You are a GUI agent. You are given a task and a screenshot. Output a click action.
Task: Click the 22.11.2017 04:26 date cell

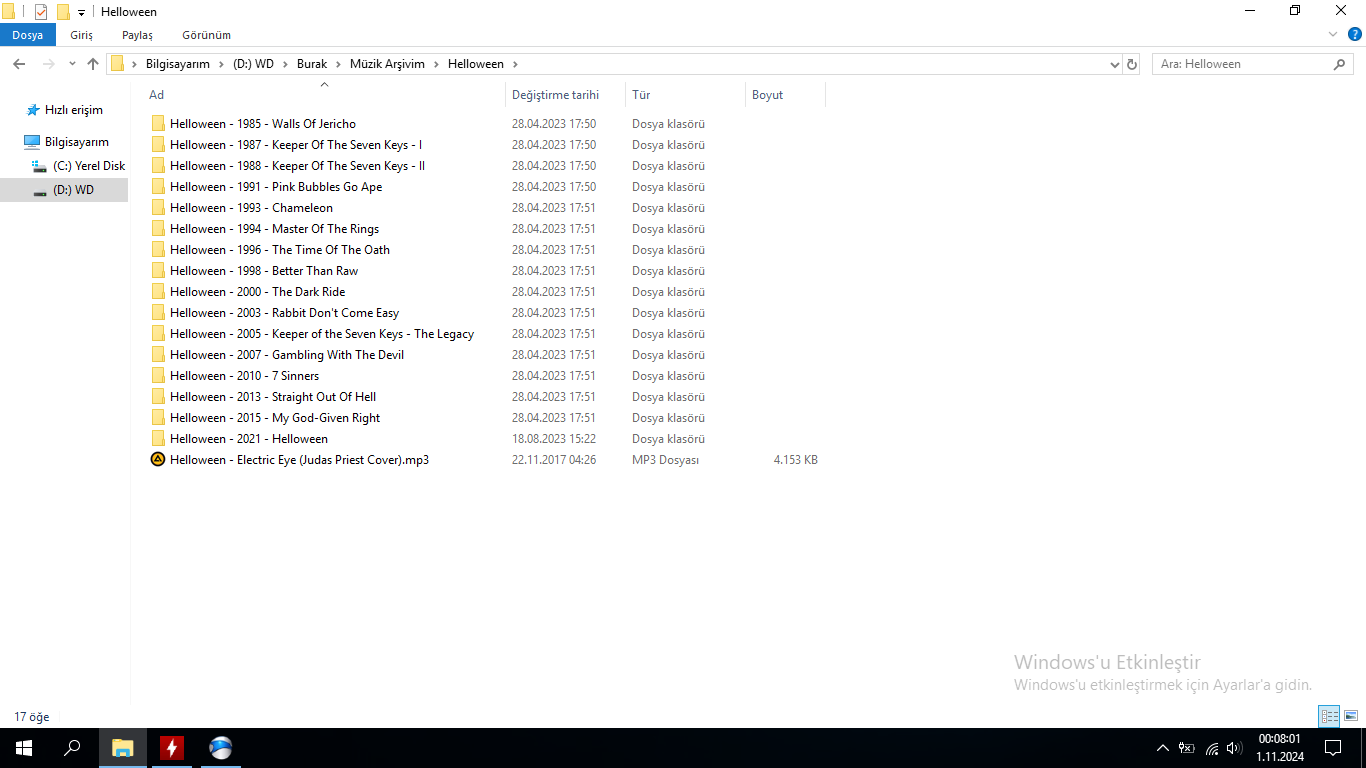click(x=554, y=460)
